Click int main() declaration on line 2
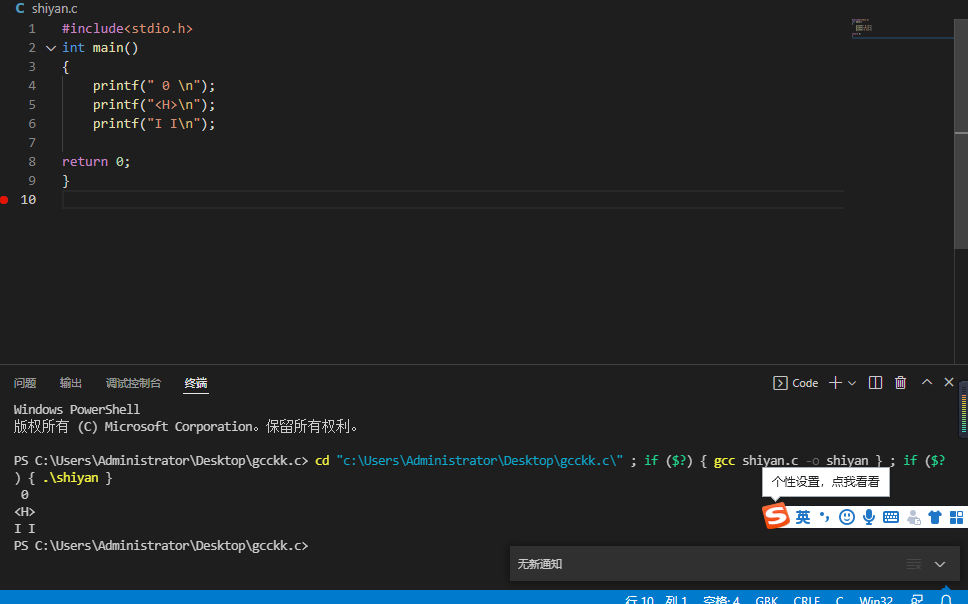 coord(100,48)
